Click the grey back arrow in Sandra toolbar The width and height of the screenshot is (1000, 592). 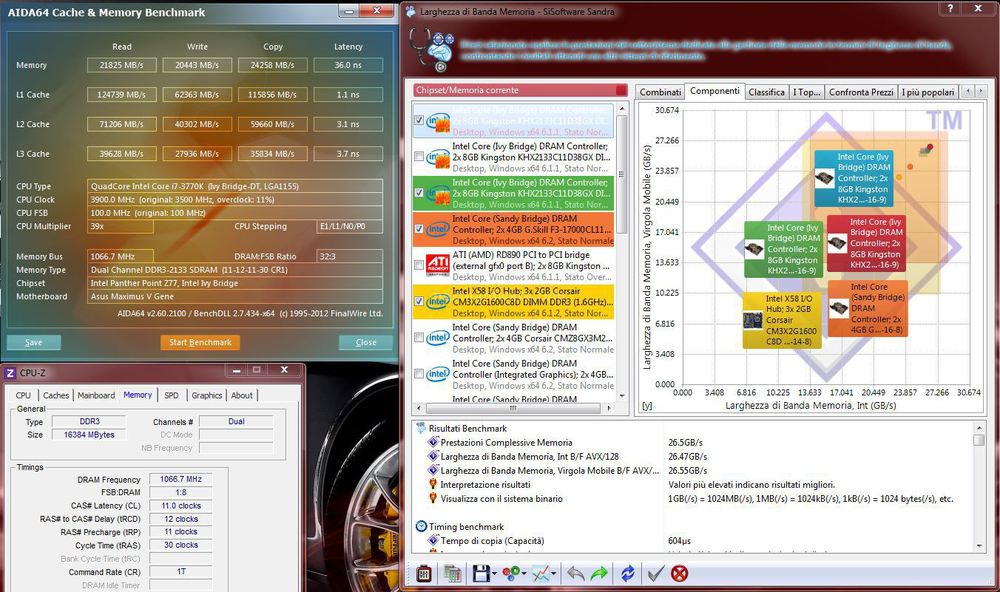click(575, 574)
